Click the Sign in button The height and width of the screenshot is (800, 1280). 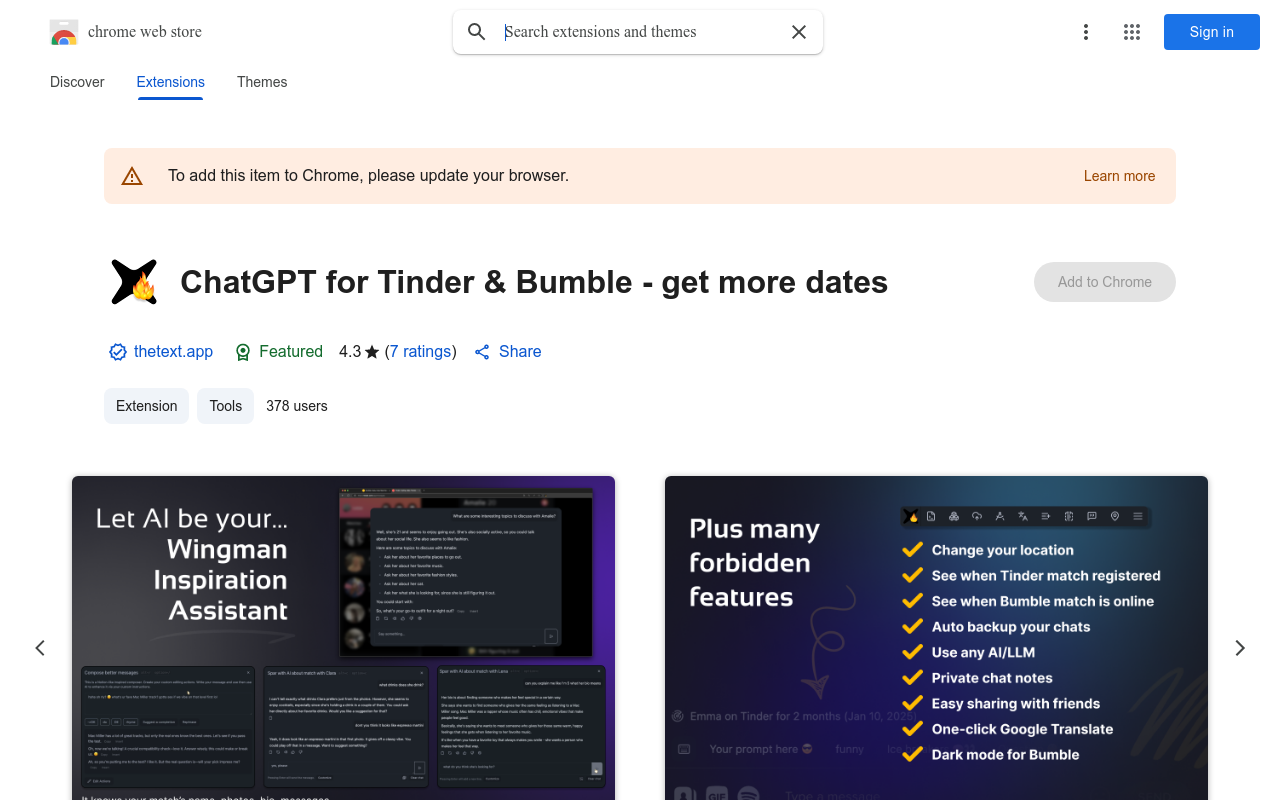click(x=1212, y=32)
